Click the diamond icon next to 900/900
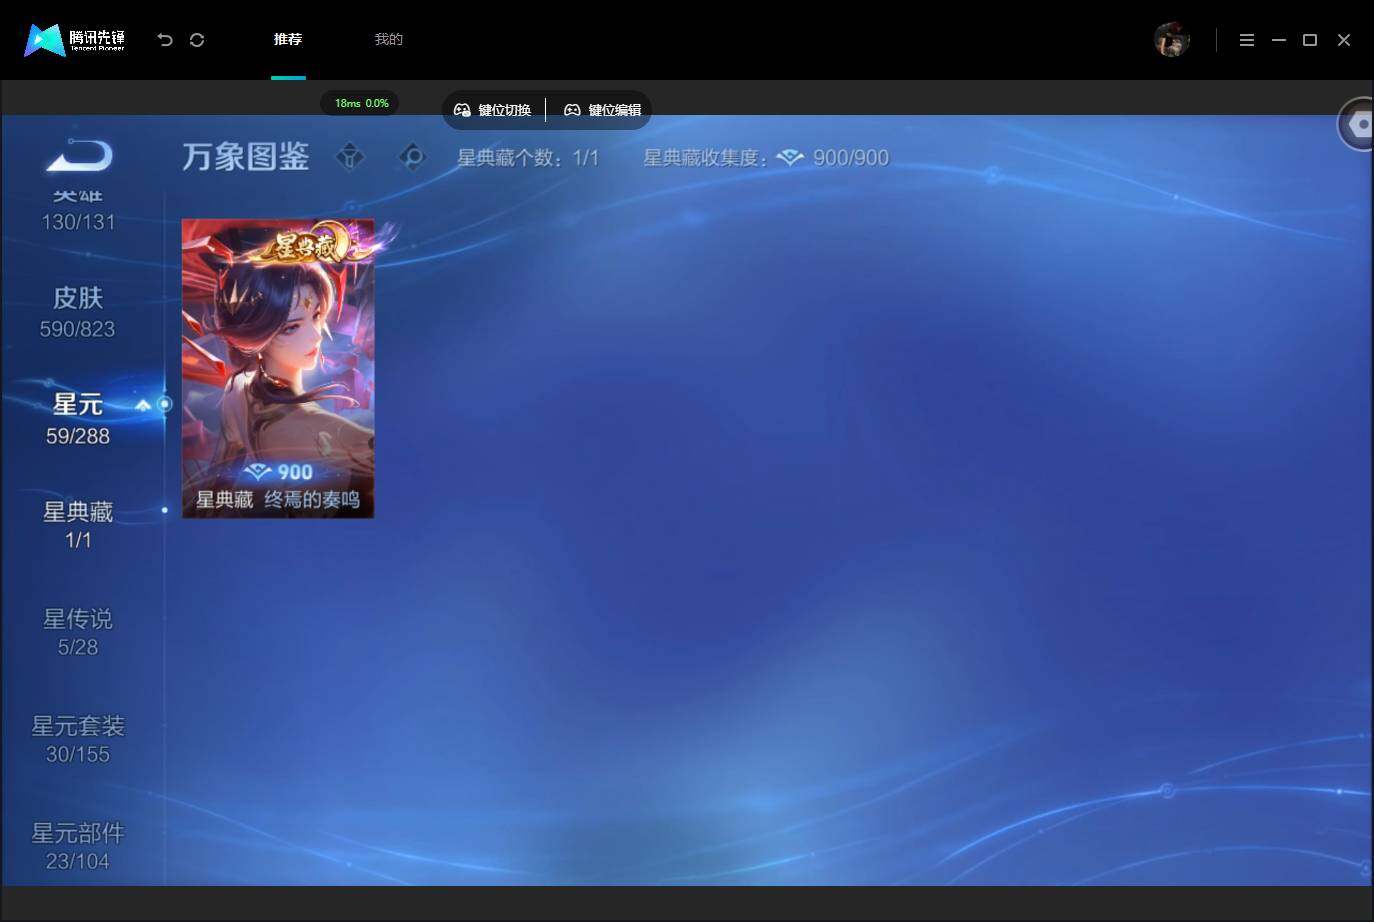Viewport: 1374px width, 922px height. pyautogui.click(x=790, y=158)
